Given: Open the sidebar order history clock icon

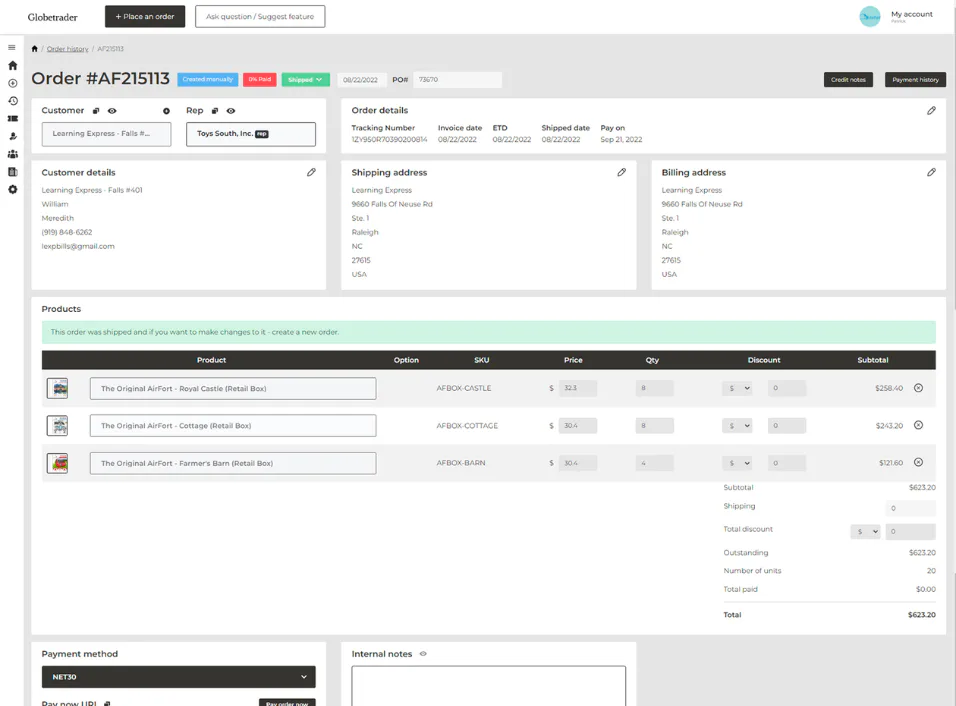Looking at the screenshot, I should (x=12, y=101).
